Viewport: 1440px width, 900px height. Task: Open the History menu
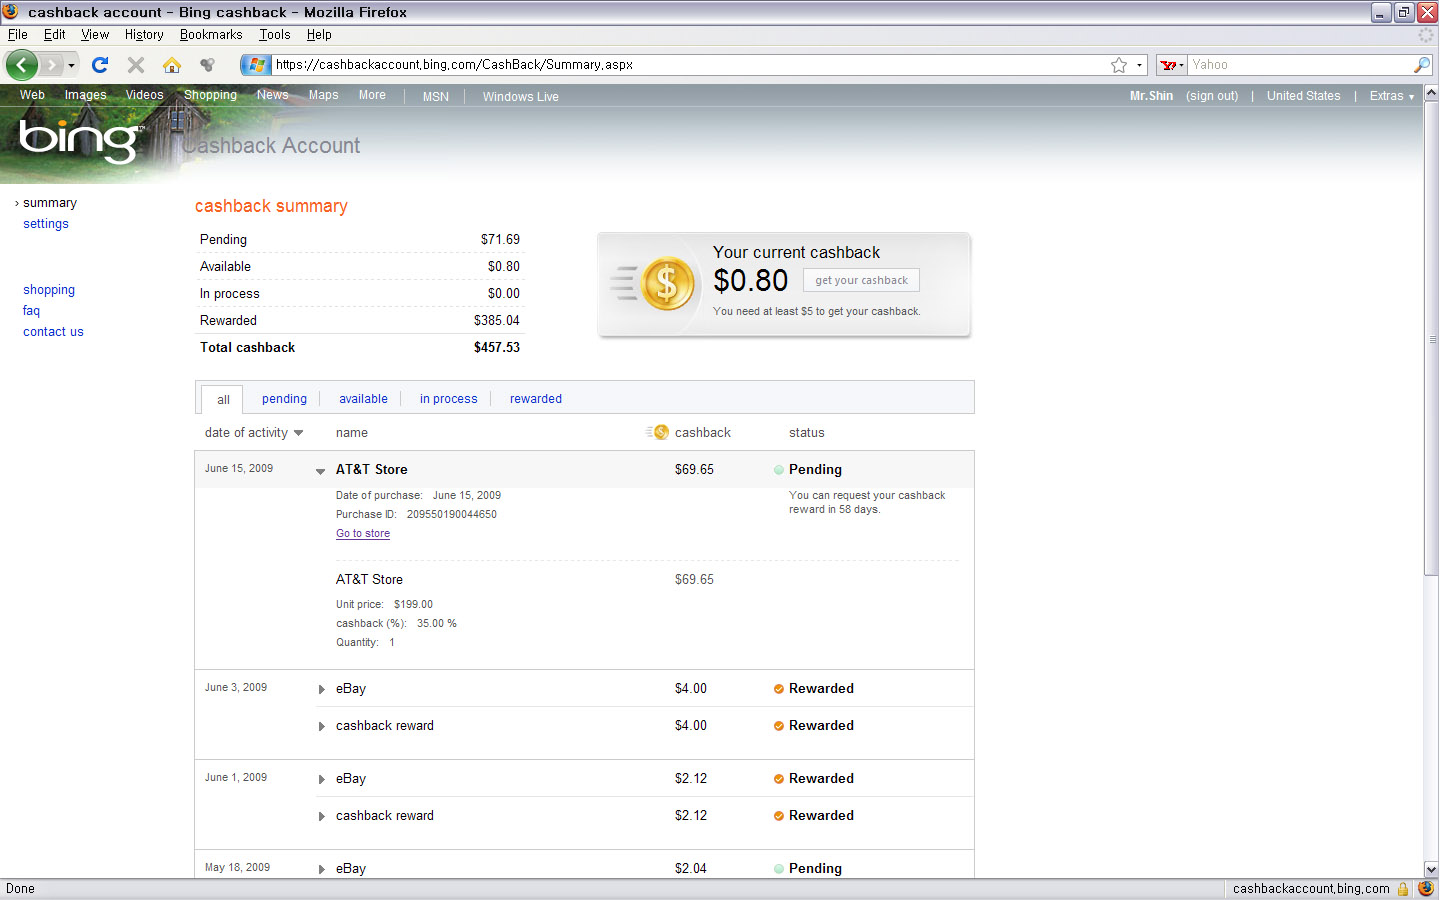pyautogui.click(x=144, y=34)
